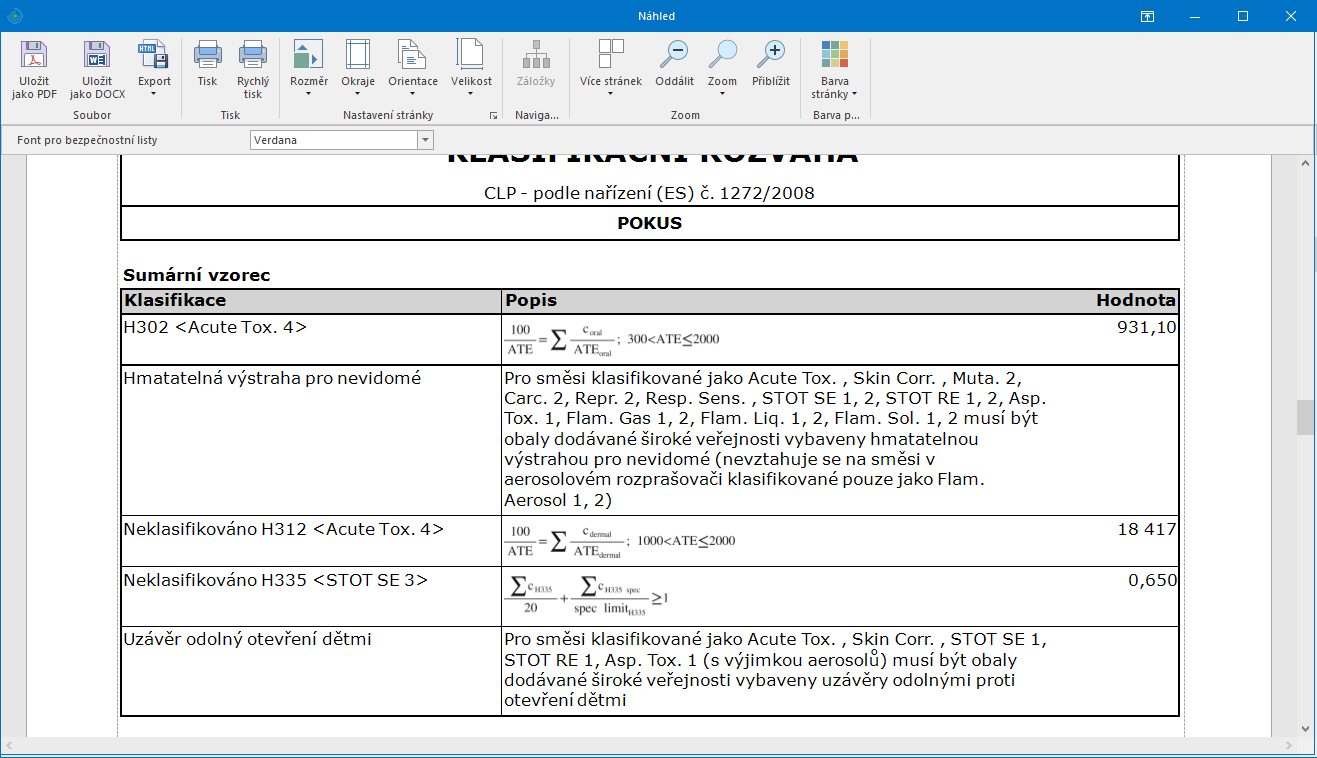Viewport: 1317px width, 758px height.
Task: Click the horizontal scrollbar left arrow
Action: point(8,746)
